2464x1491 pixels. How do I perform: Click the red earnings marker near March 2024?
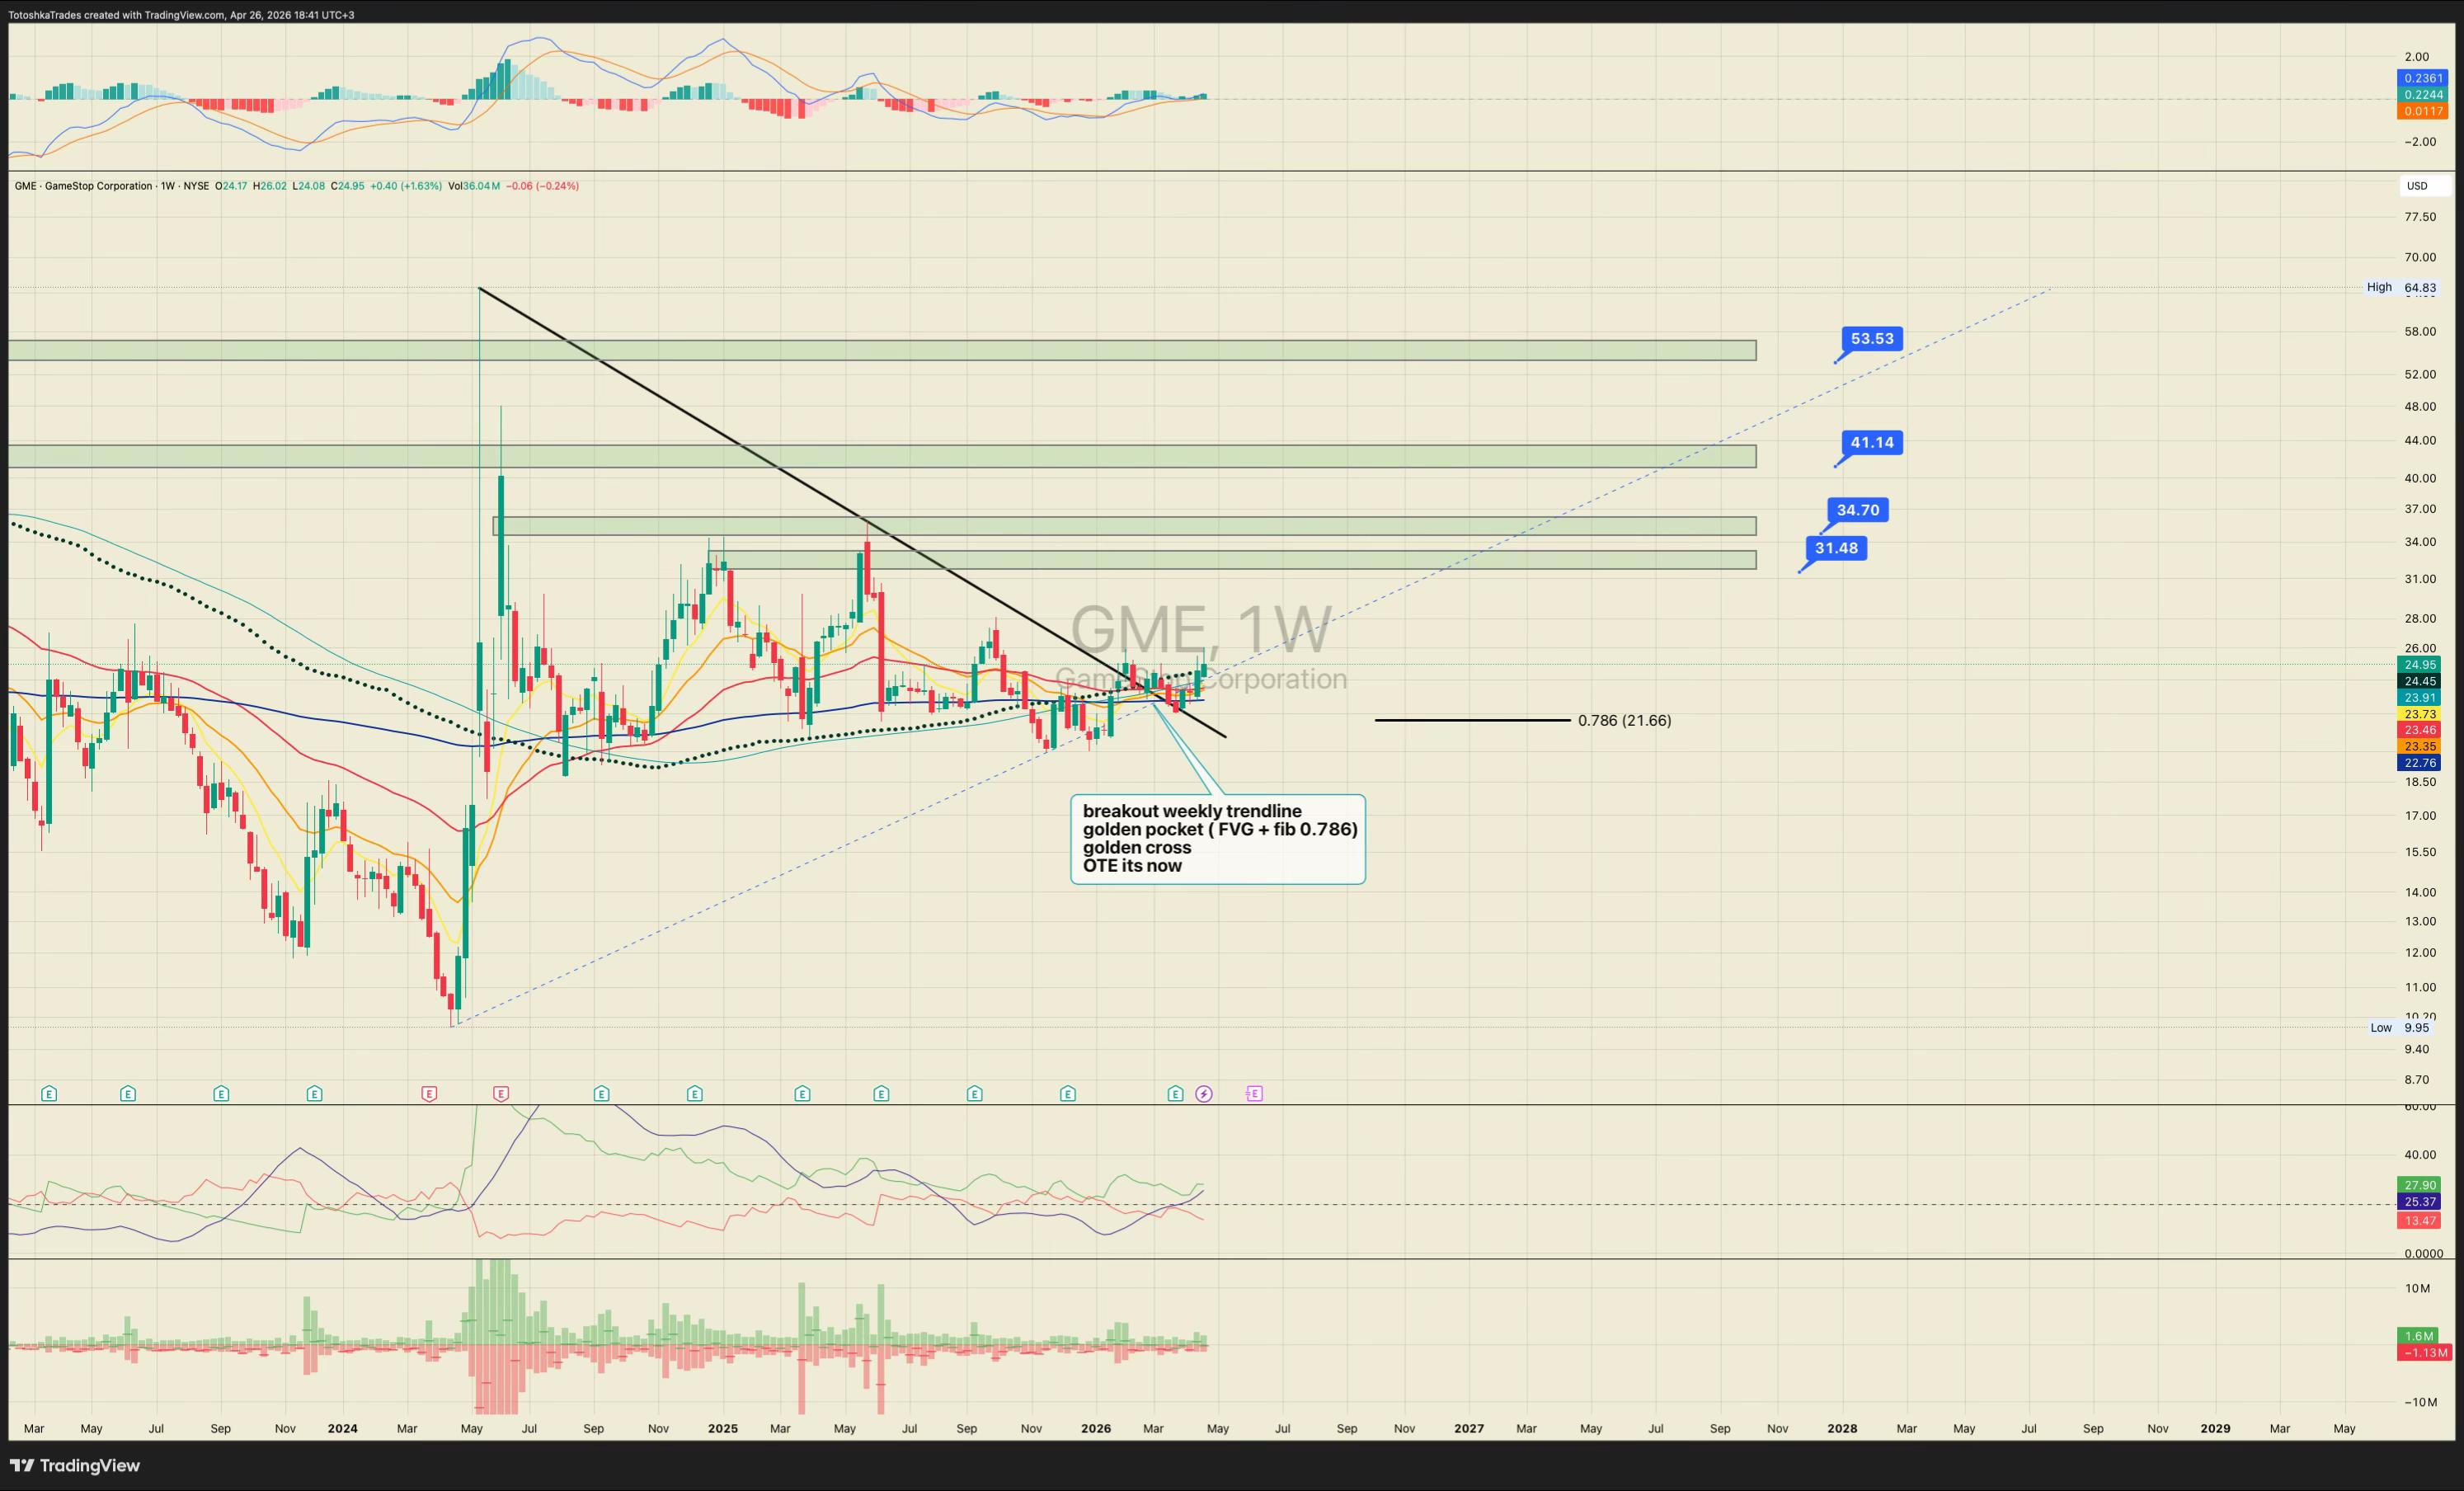pos(429,1094)
